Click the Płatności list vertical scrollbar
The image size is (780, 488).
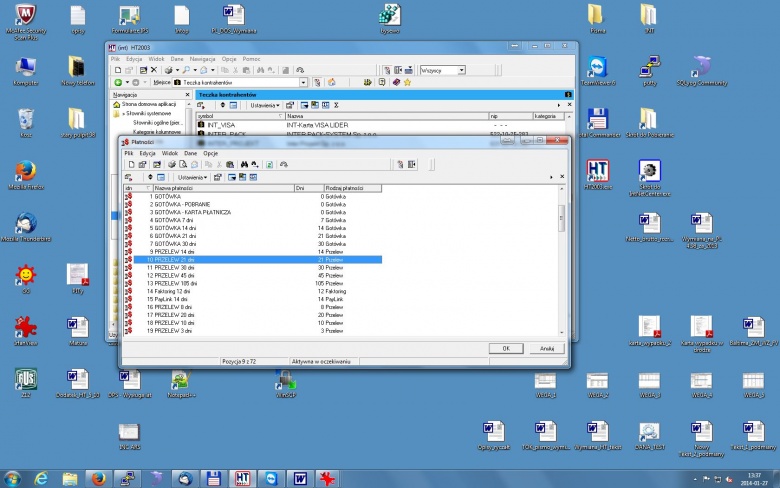tap(562, 260)
